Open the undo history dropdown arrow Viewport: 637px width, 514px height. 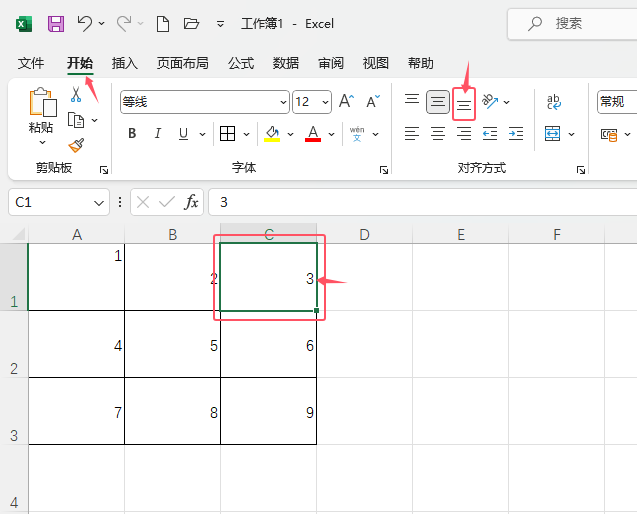102,24
